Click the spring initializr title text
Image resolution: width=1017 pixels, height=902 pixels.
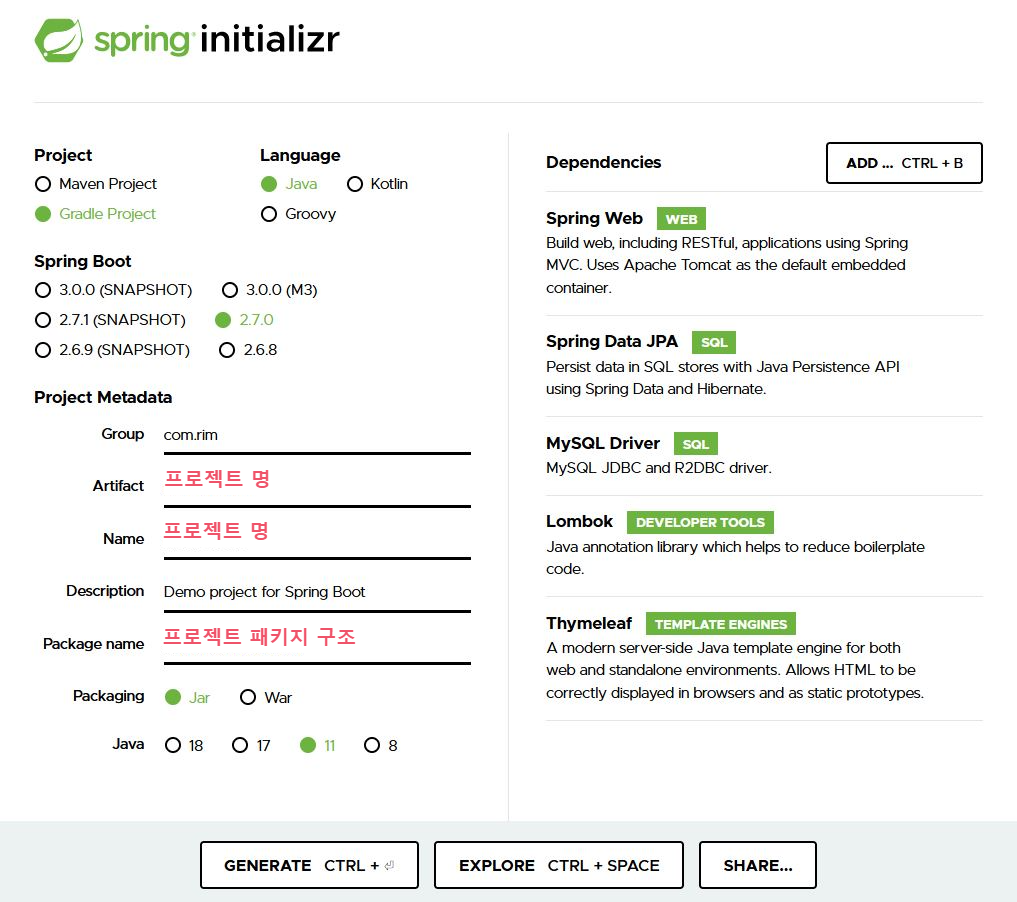[x=217, y=40]
